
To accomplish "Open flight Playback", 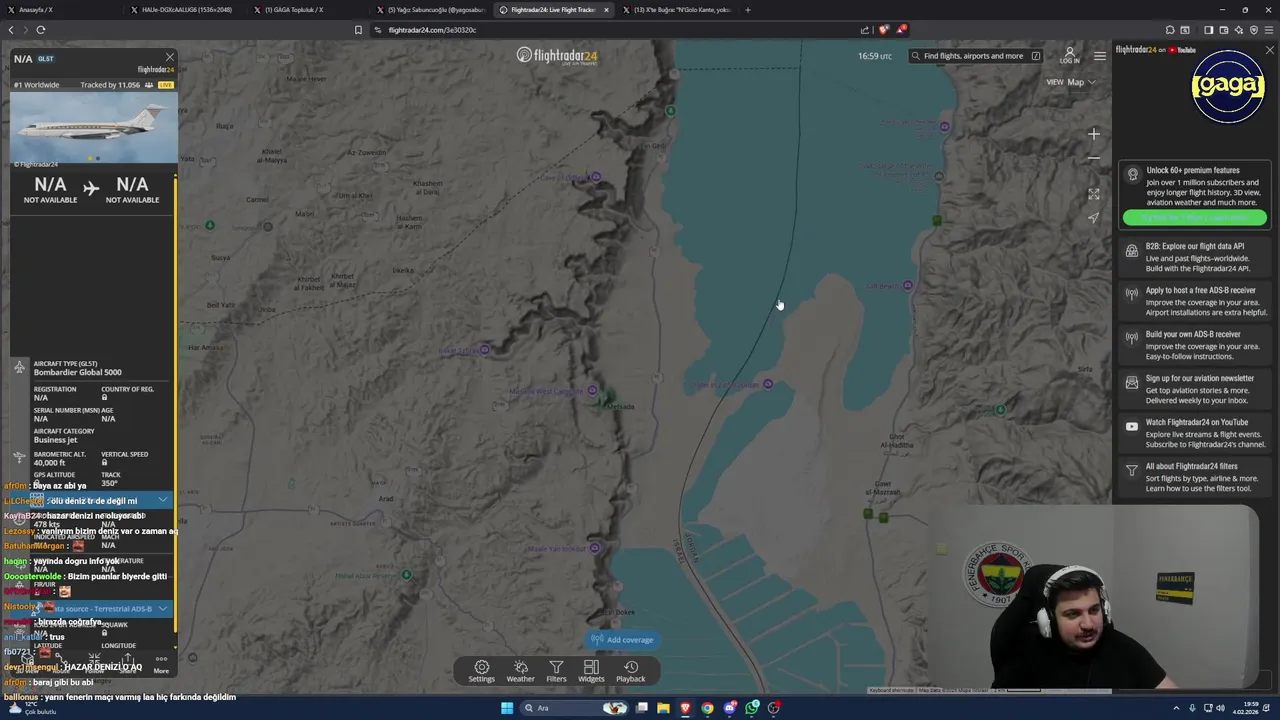I will pos(630,671).
